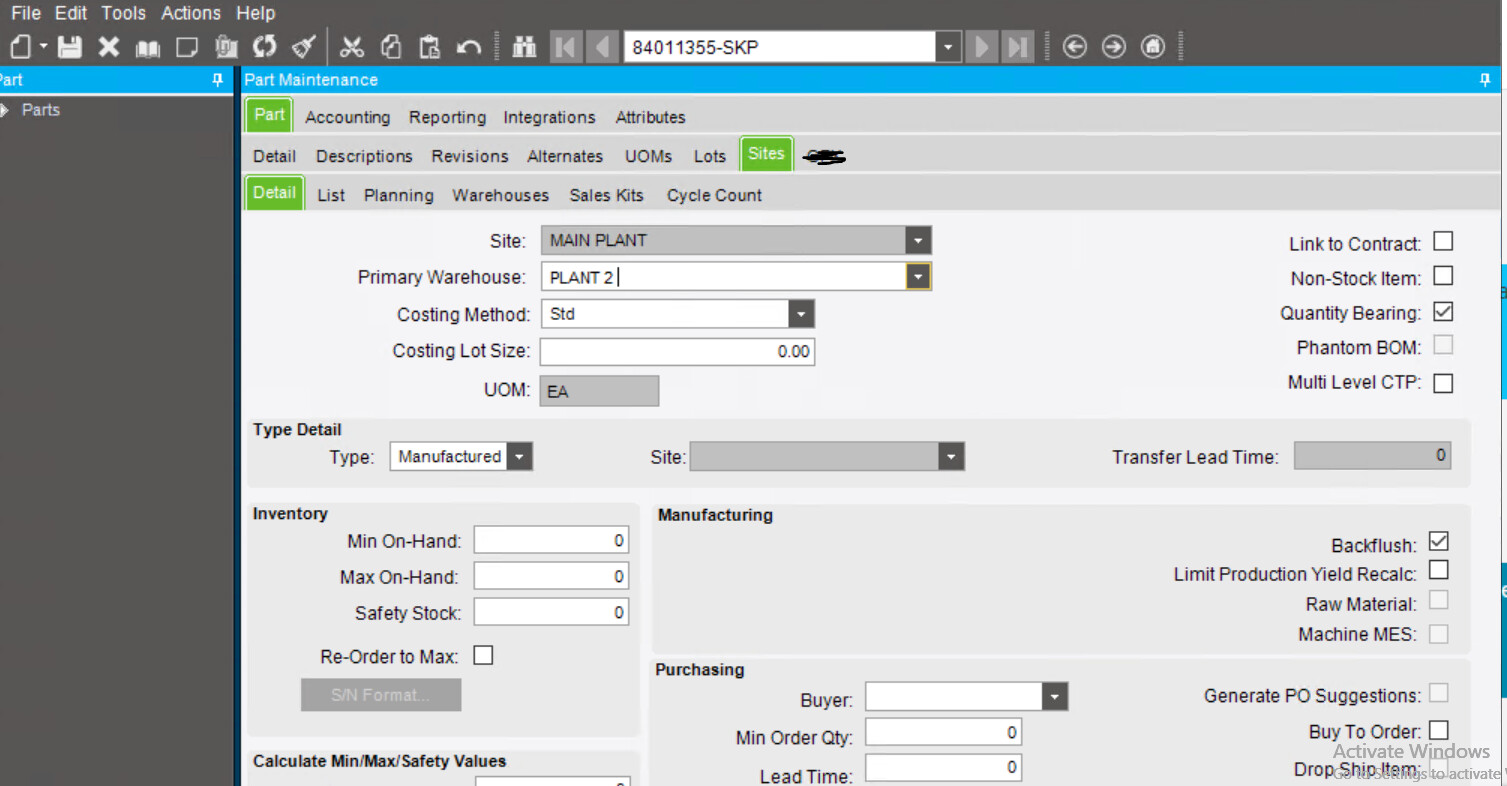
Task: Click the Paste clipboard icon
Action: 430,47
